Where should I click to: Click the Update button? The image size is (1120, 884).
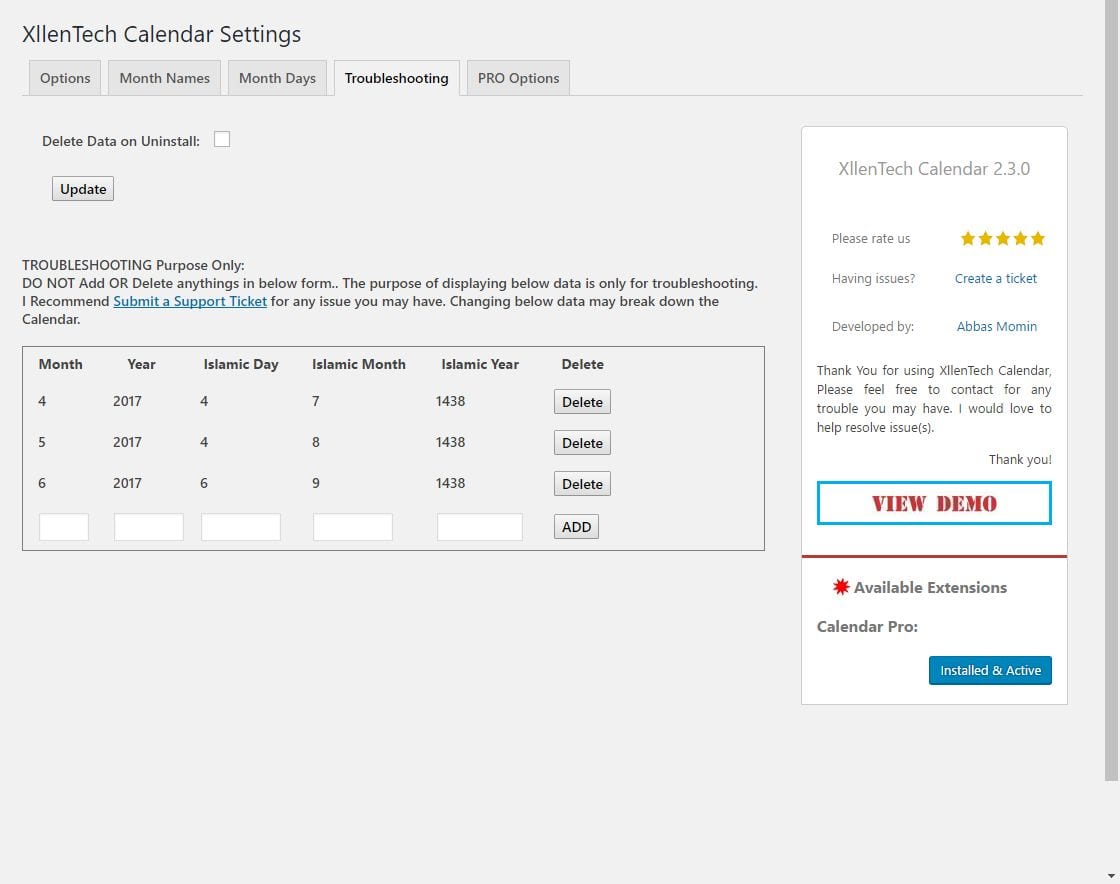[x=83, y=189]
